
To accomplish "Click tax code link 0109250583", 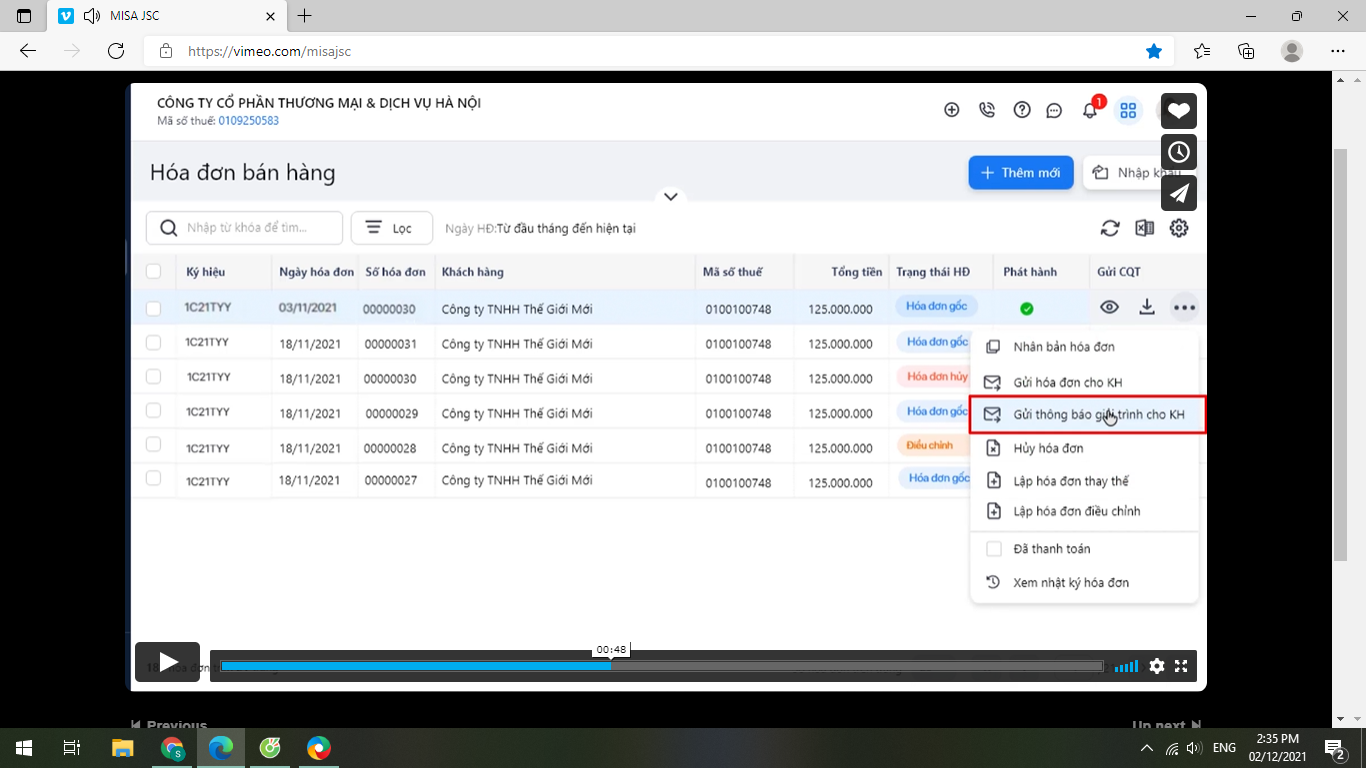I will pyautogui.click(x=249, y=121).
